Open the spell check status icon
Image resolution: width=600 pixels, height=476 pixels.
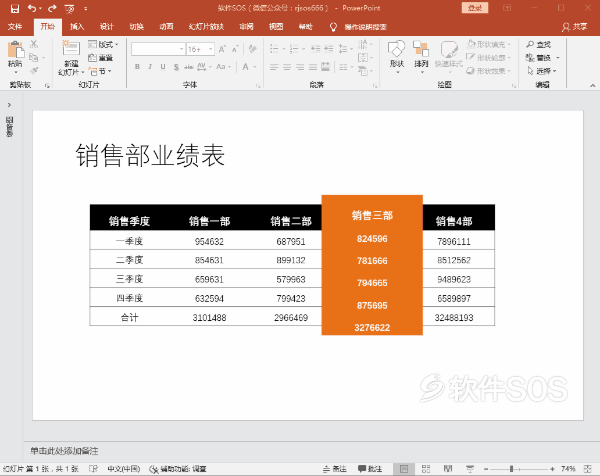pyautogui.click(x=93, y=469)
